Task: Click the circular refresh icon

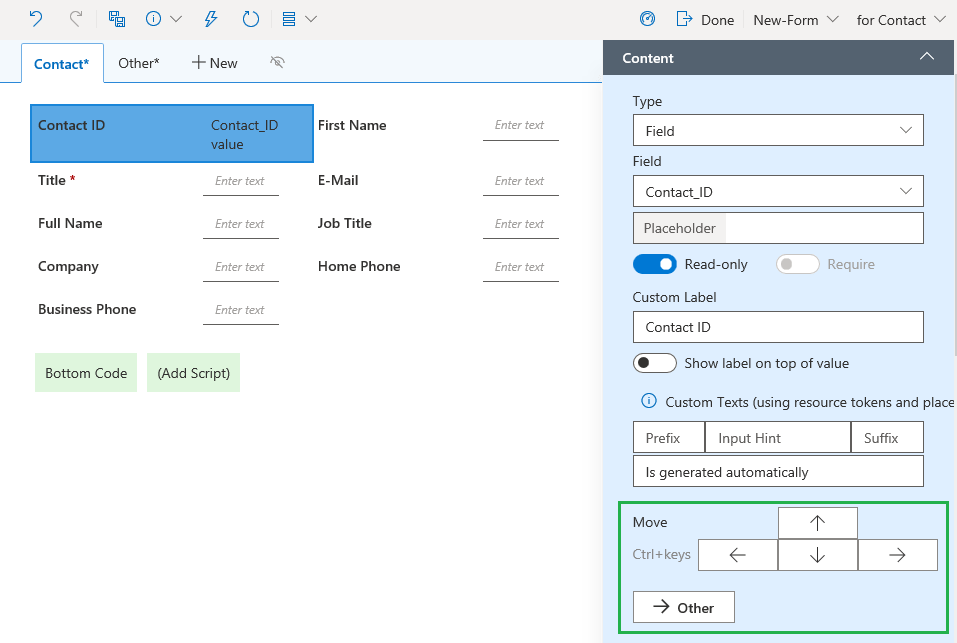Action: [x=251, y=19]
